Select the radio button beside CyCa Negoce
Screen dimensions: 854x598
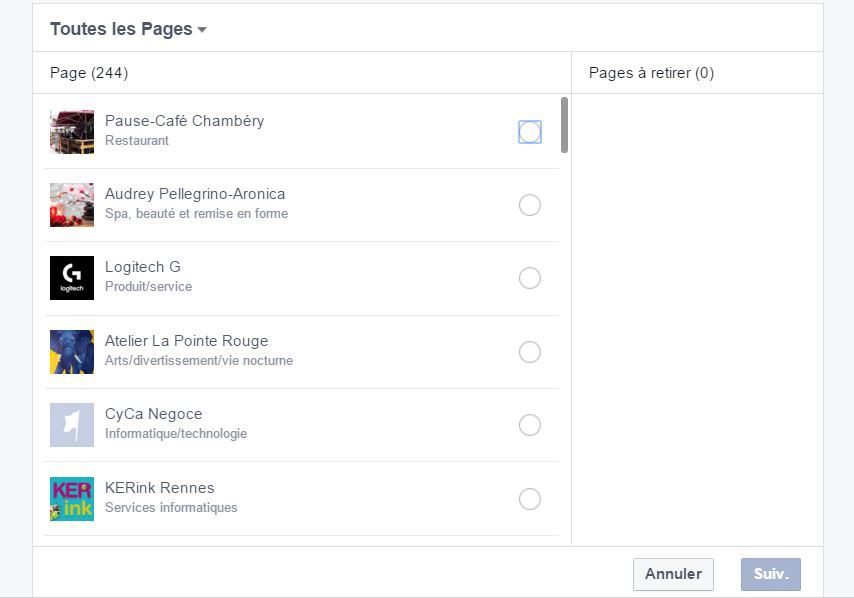[x=529, y=424]
